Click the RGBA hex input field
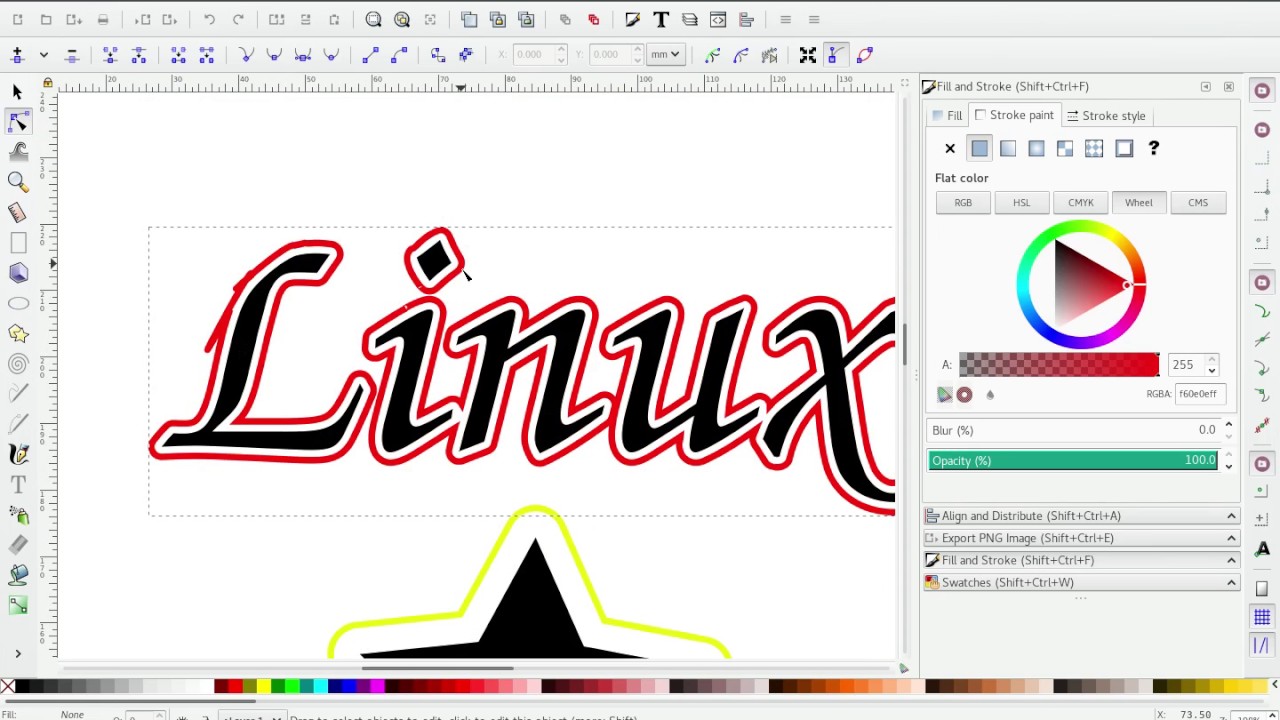This screenshot has width=1280, height=720. click(x=1200, y=394)
